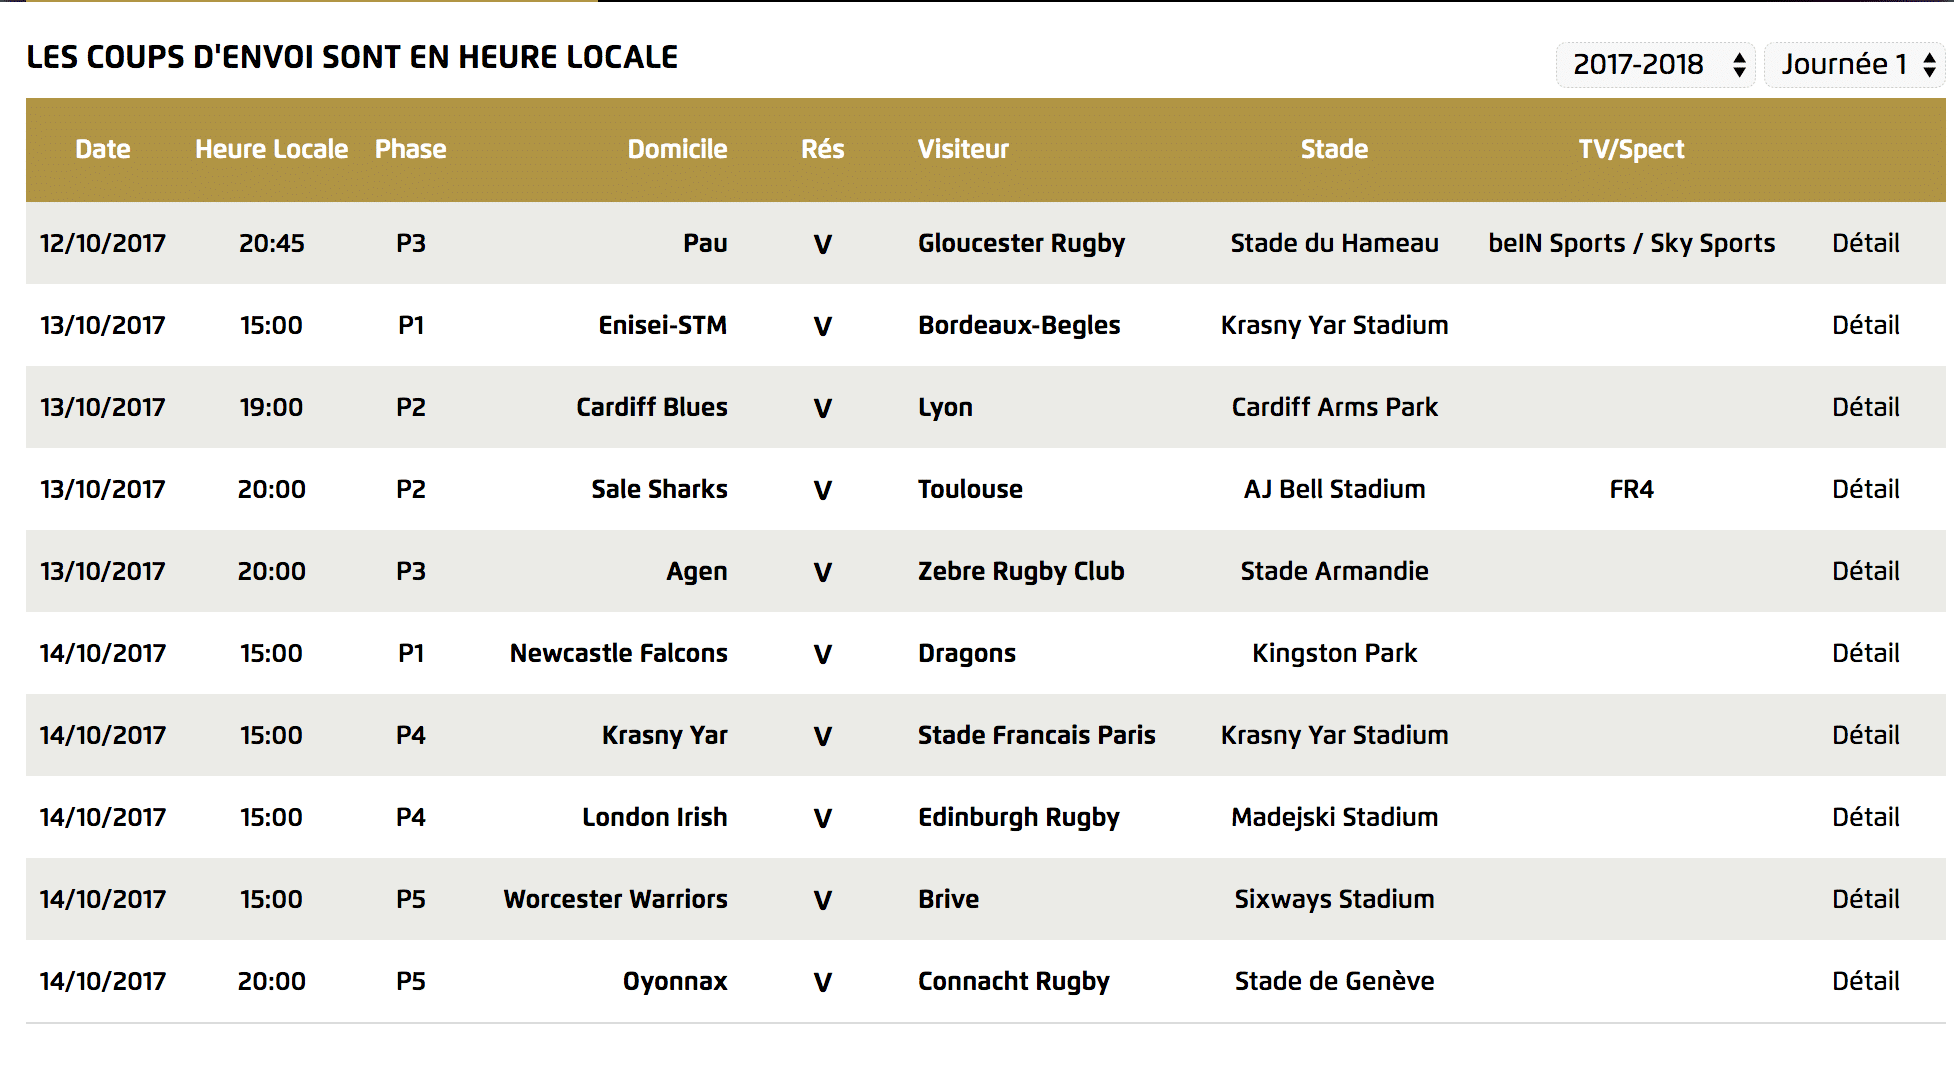The width and height of the screenshot is (1954, 1072).
Task: Click the Domicile column header
Action: 677,149
